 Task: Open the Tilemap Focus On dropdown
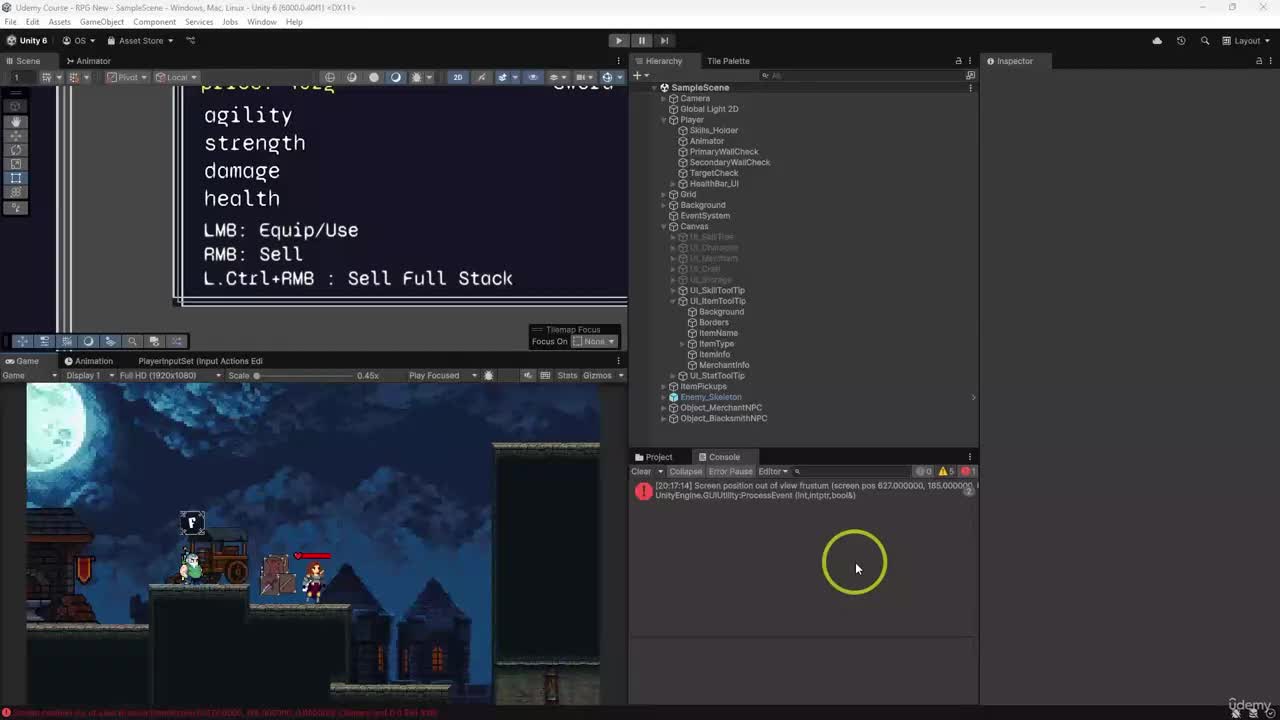[595, 341]
